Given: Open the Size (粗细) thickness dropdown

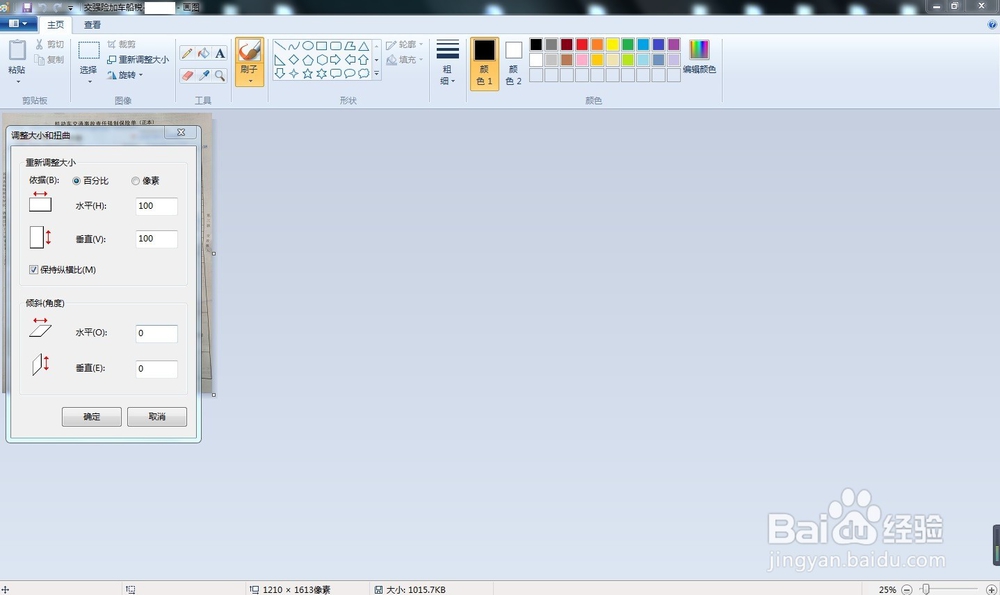Looking at the screenshot, I should coord(447,62).
